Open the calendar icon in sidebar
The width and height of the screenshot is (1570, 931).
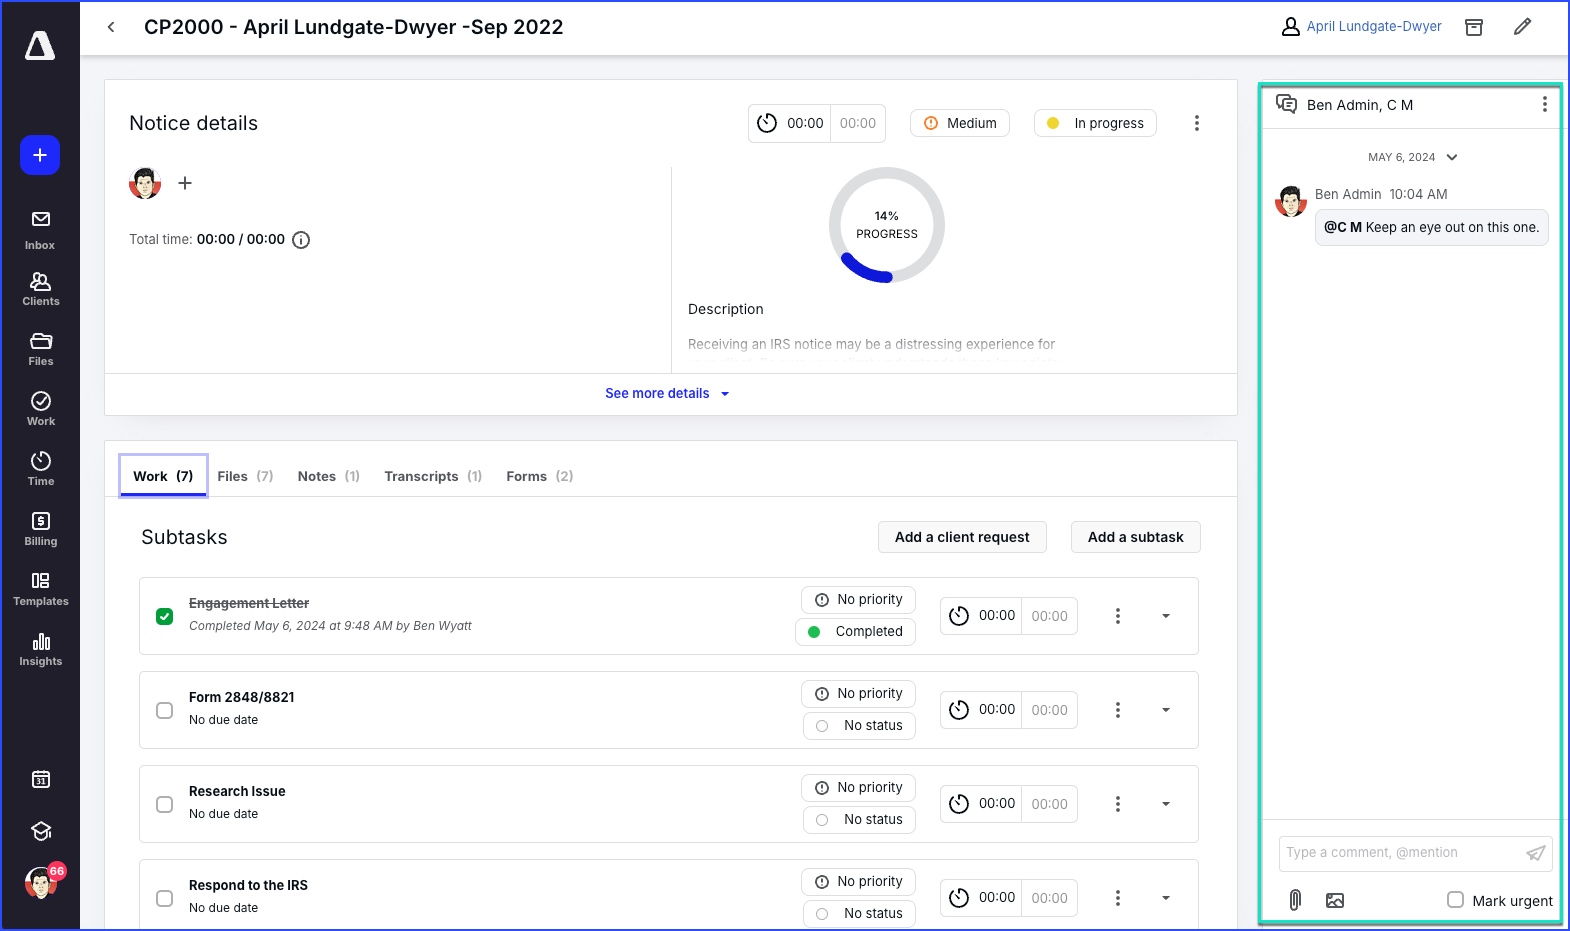tap(41, 779)
